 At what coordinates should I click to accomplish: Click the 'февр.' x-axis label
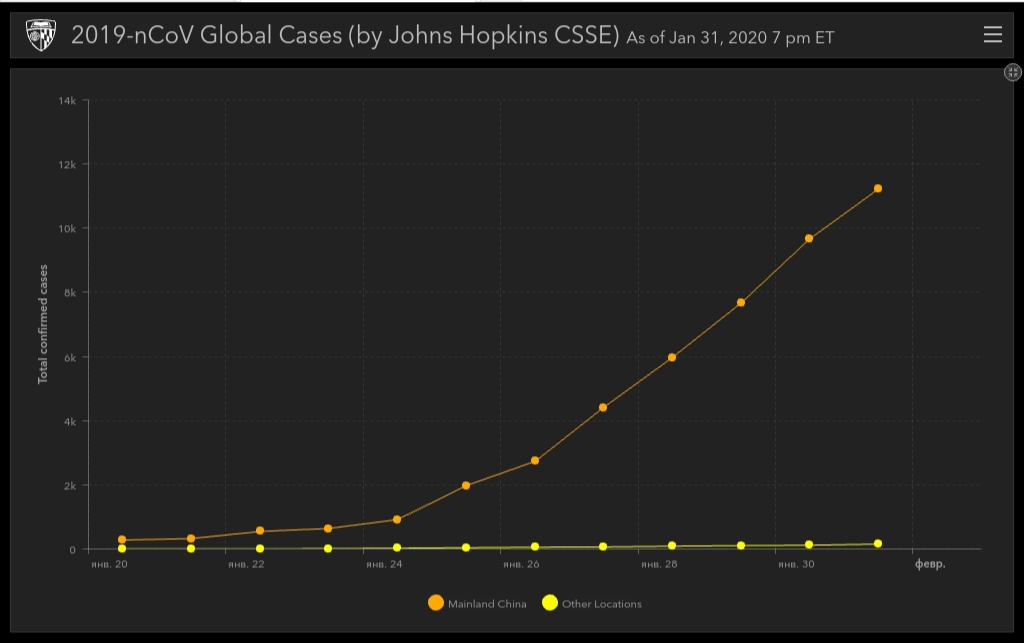[930, 564]
